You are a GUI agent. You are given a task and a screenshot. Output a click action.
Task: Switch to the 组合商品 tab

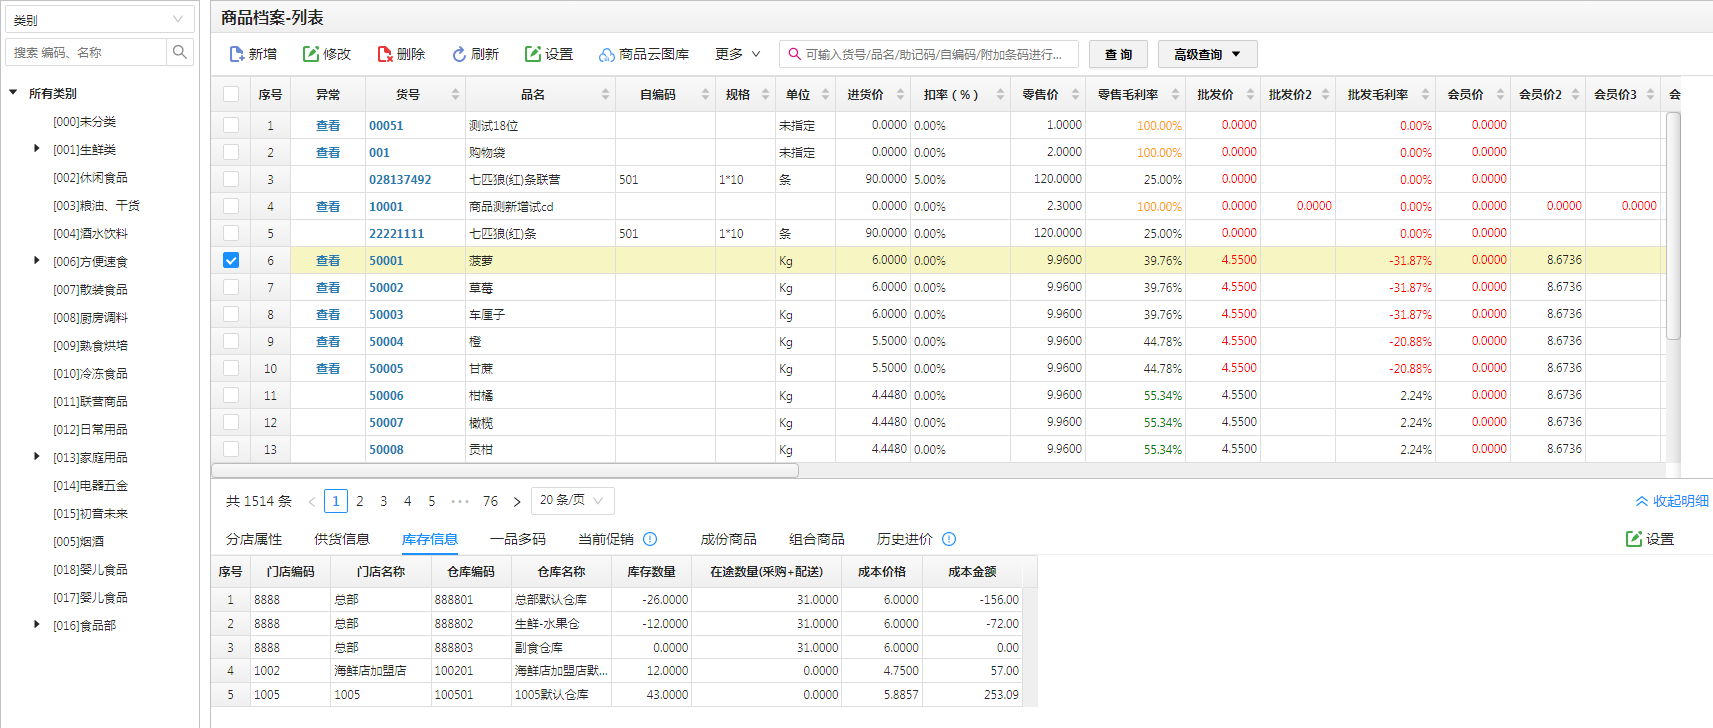817,539
